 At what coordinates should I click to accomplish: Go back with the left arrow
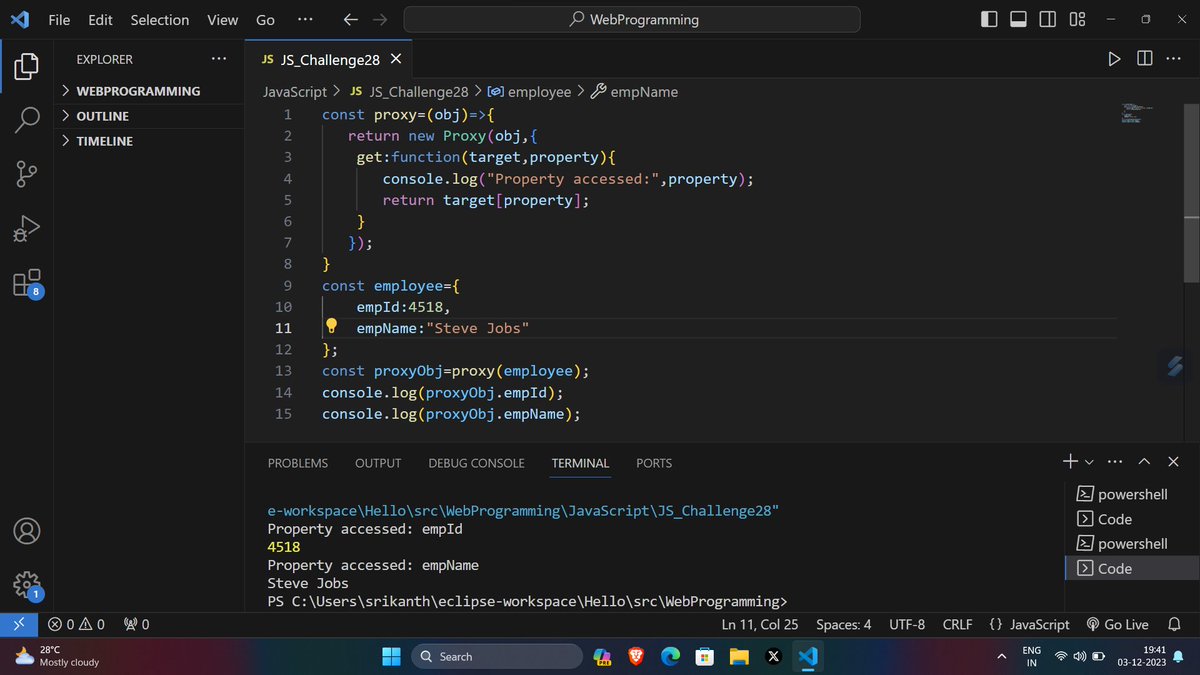[350, 19]
